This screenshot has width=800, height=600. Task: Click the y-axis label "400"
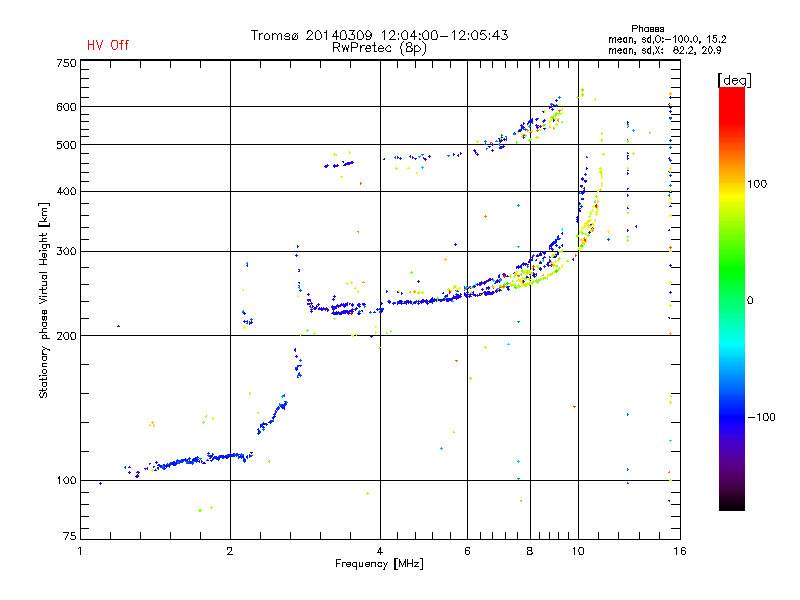pyautogui.click(x=66, y=191)
